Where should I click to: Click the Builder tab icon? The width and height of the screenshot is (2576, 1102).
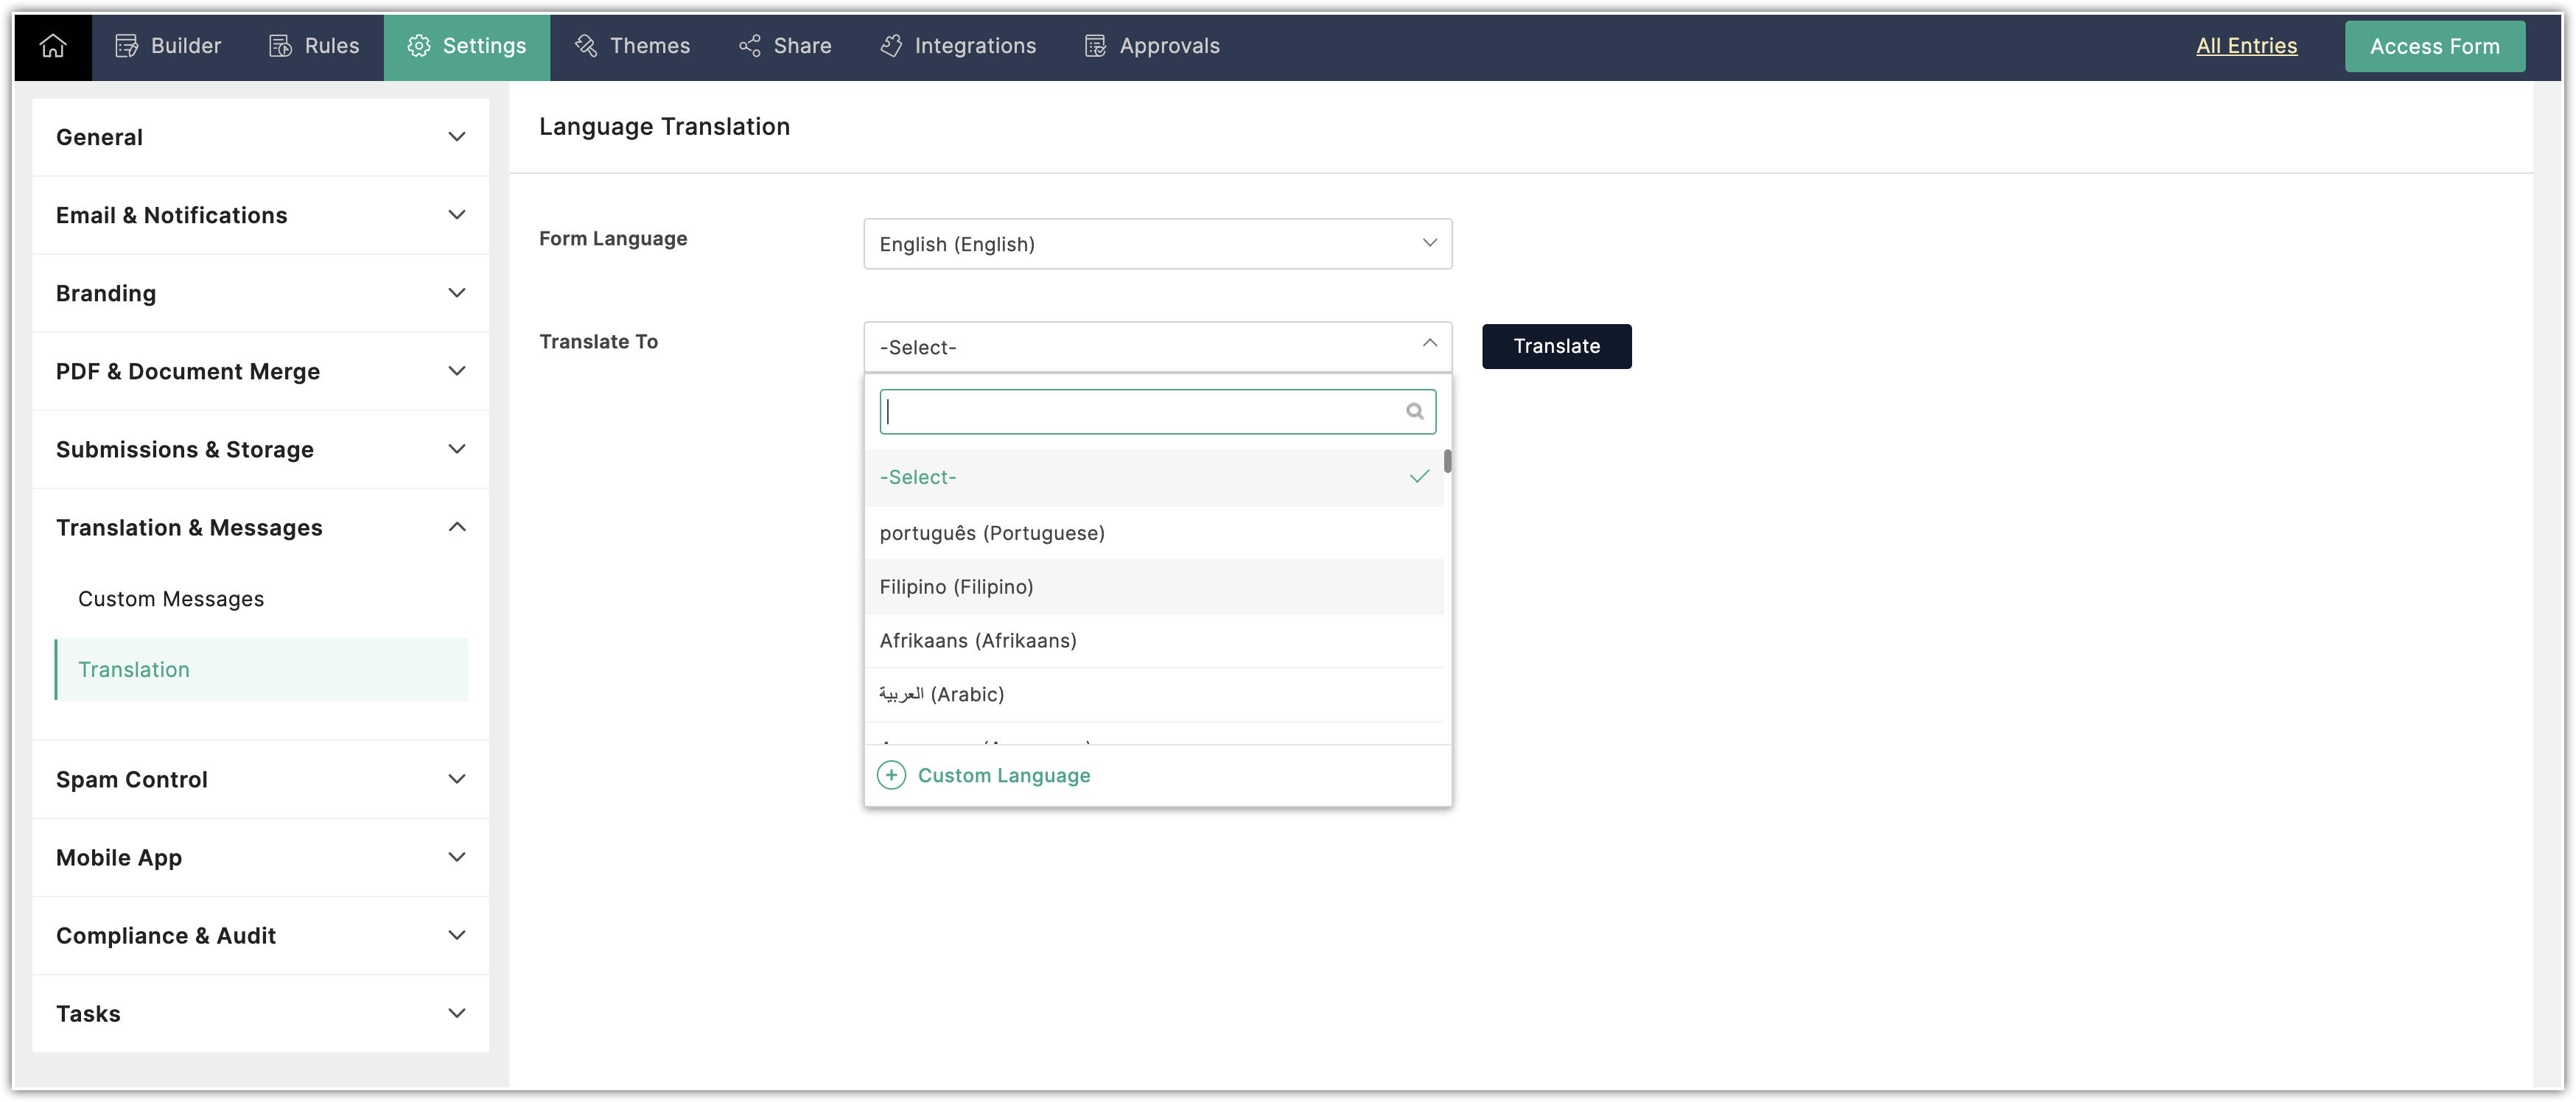coord(126,46)
